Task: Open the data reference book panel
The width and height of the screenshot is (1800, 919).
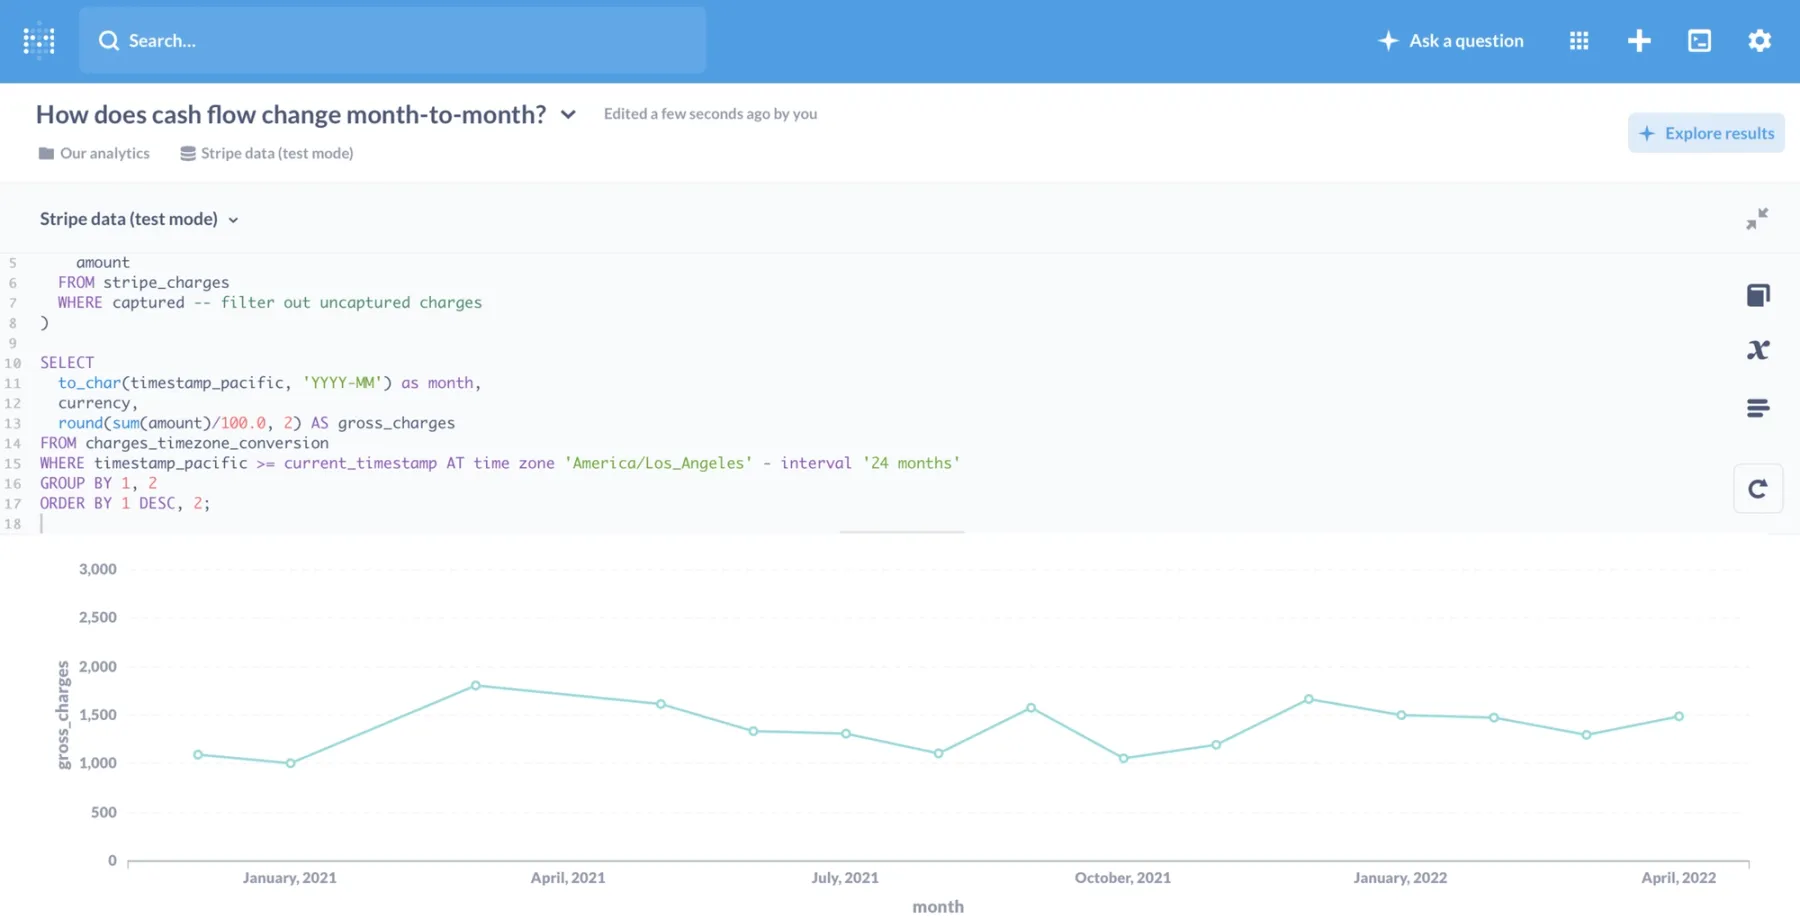Action: coord(1758,294)
